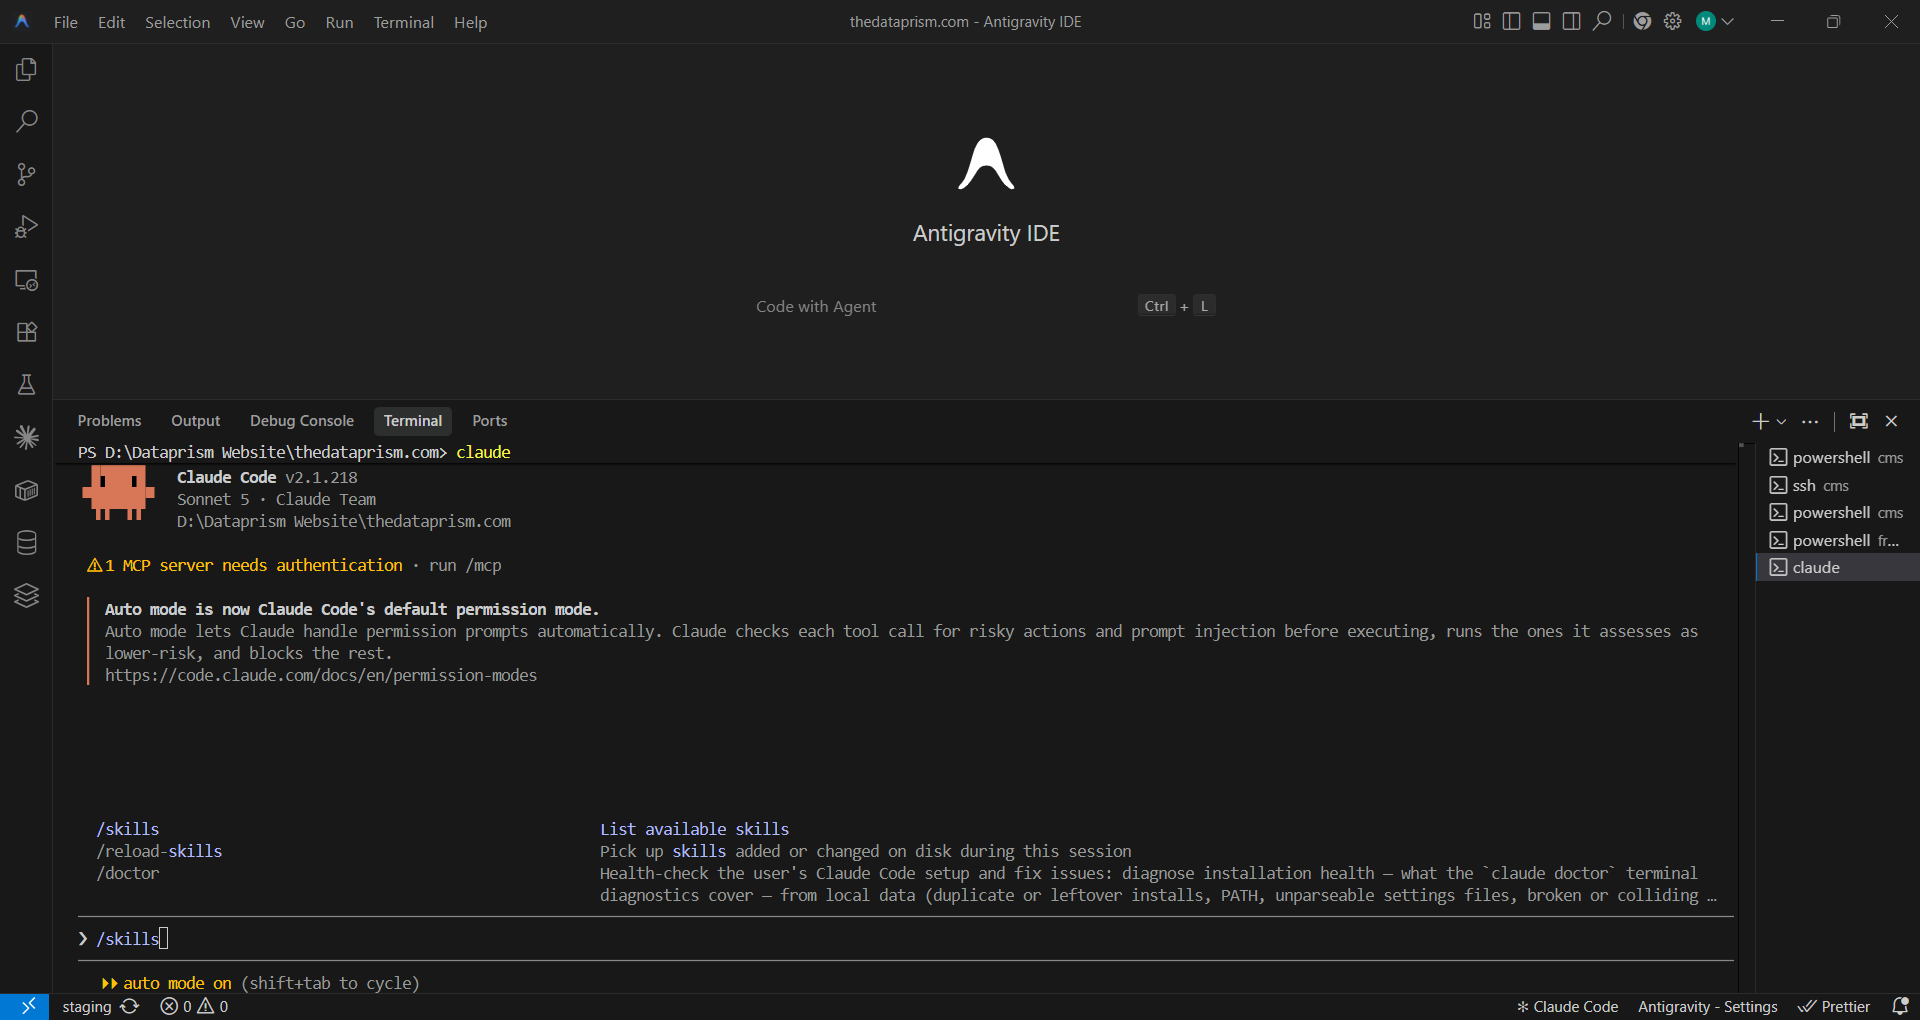The width and height of the screenshot is (1920, 1020).
Task: Open Antigravity - Settings in status bar
Action: [1707, 1006]
